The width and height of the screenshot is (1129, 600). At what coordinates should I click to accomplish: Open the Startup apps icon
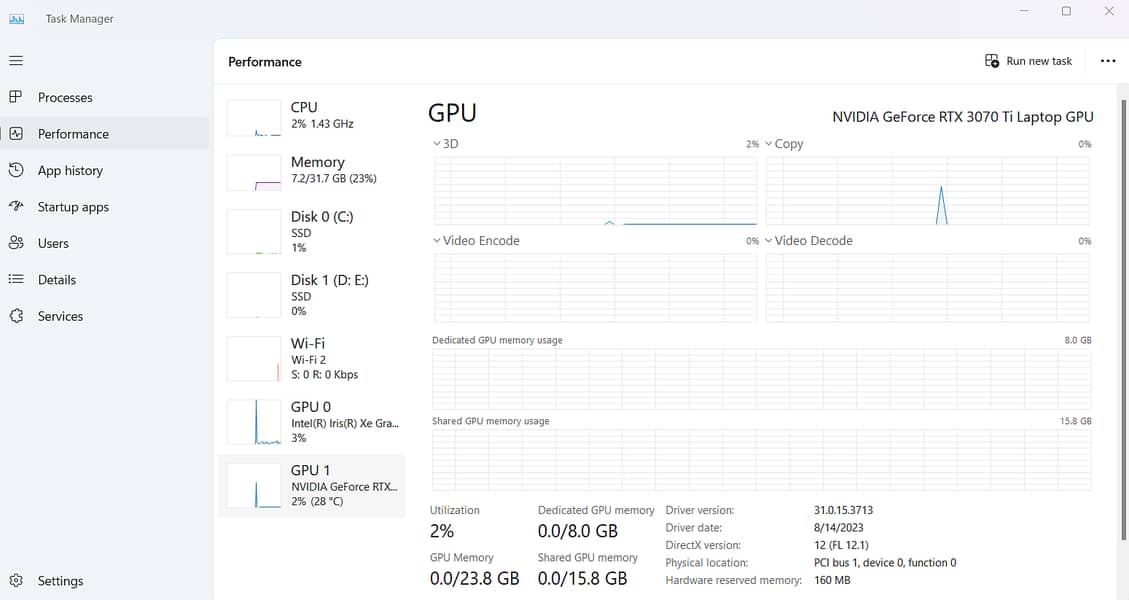(x=16, y=207)
